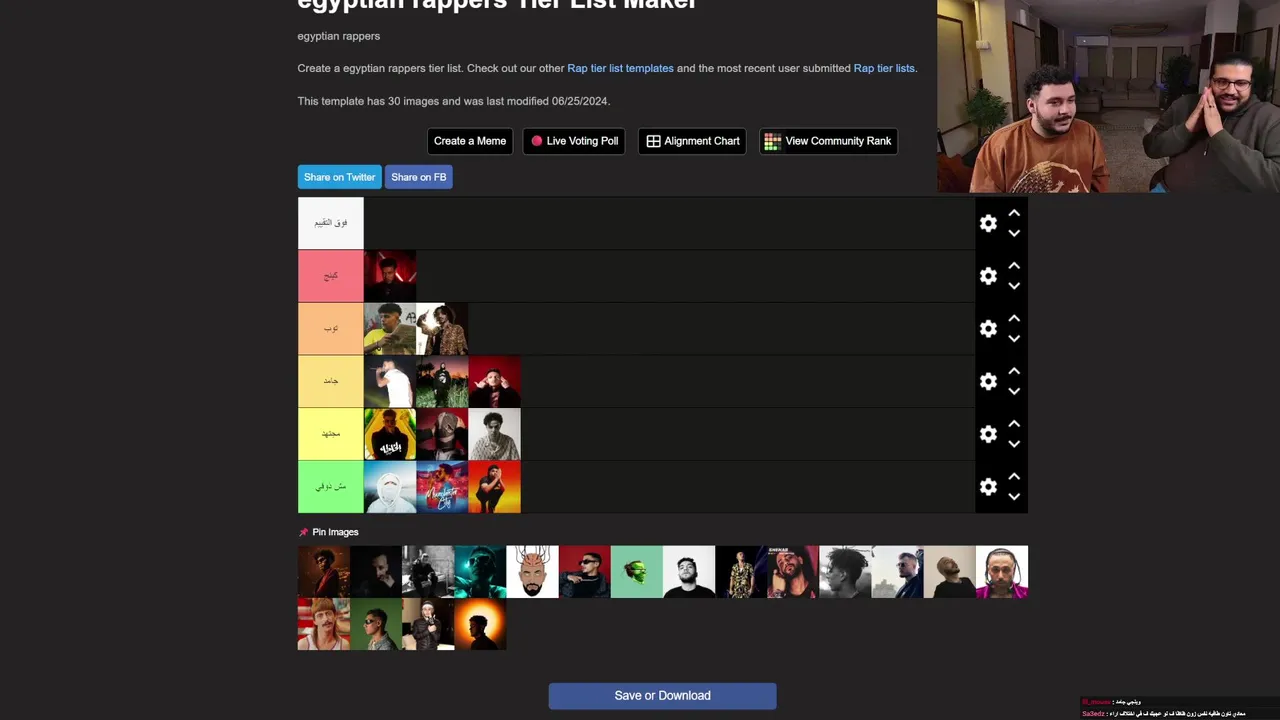Pick the sunglasses man on green background image
The width and height of the screenshot is (1280, 720).
click(376, 624)
